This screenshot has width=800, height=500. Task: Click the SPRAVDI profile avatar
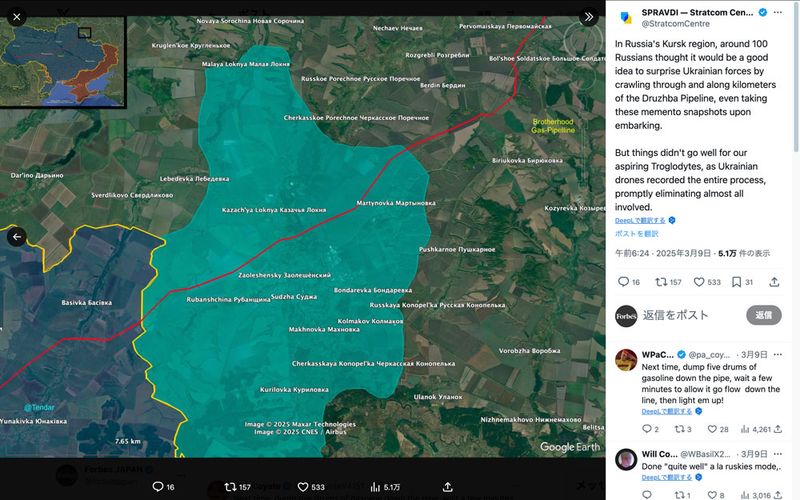point(626,17)
